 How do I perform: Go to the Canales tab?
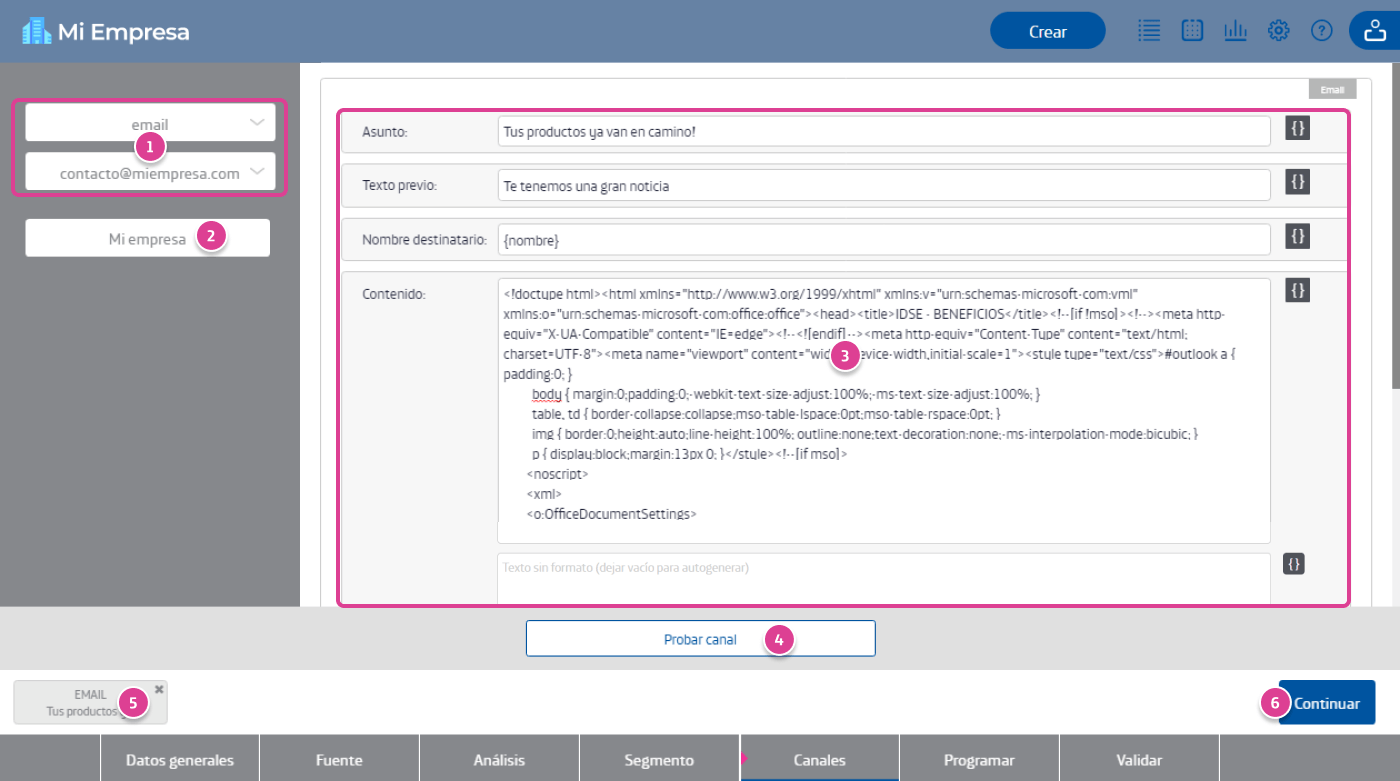(819, 759)
